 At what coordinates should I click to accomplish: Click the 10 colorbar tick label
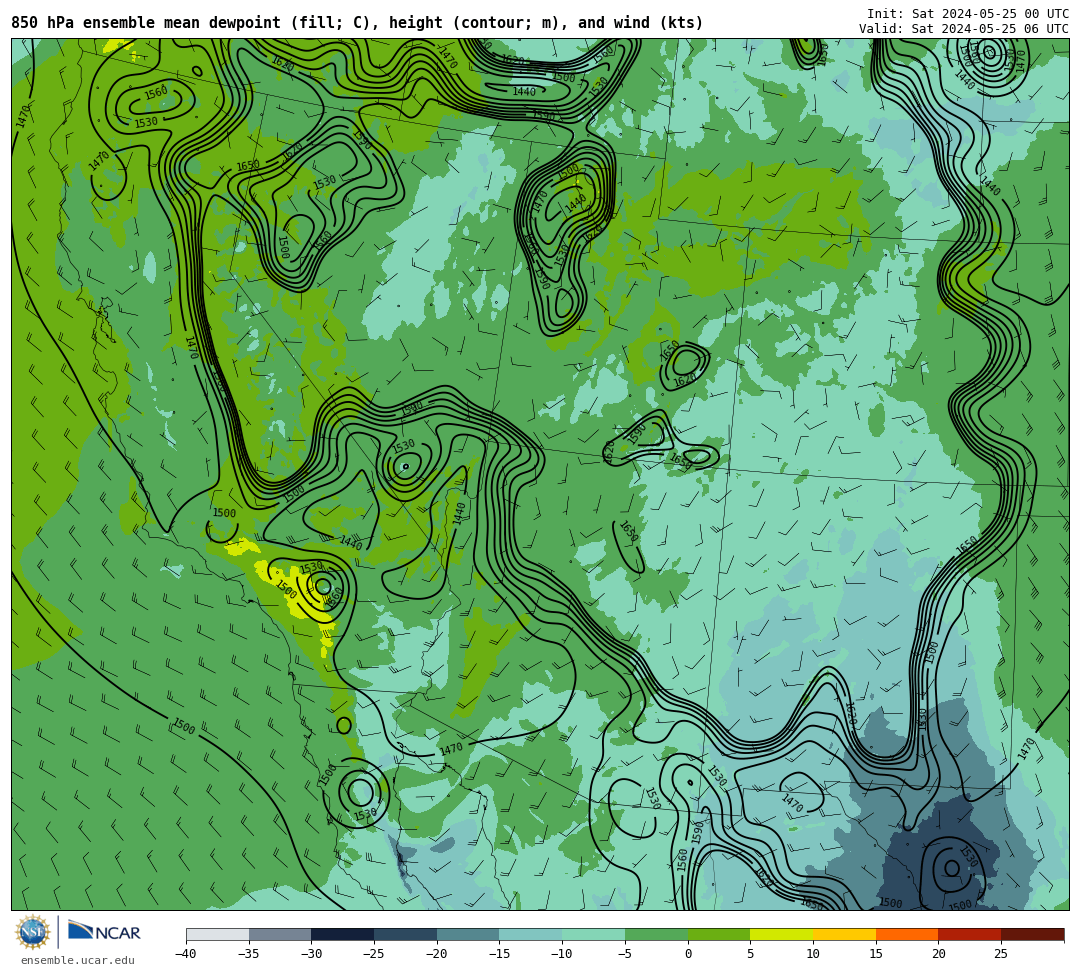pyautogui.click(x=813, y=954)
